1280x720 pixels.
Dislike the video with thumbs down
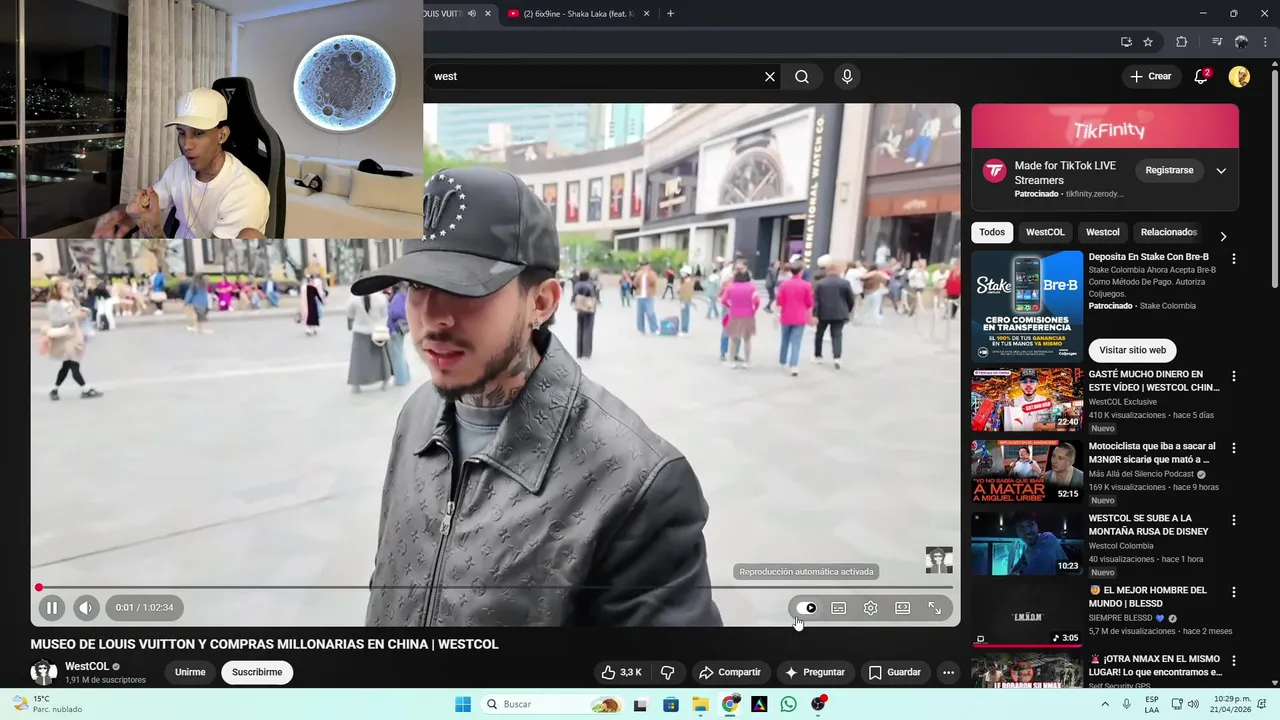click(x=668, y=672)
